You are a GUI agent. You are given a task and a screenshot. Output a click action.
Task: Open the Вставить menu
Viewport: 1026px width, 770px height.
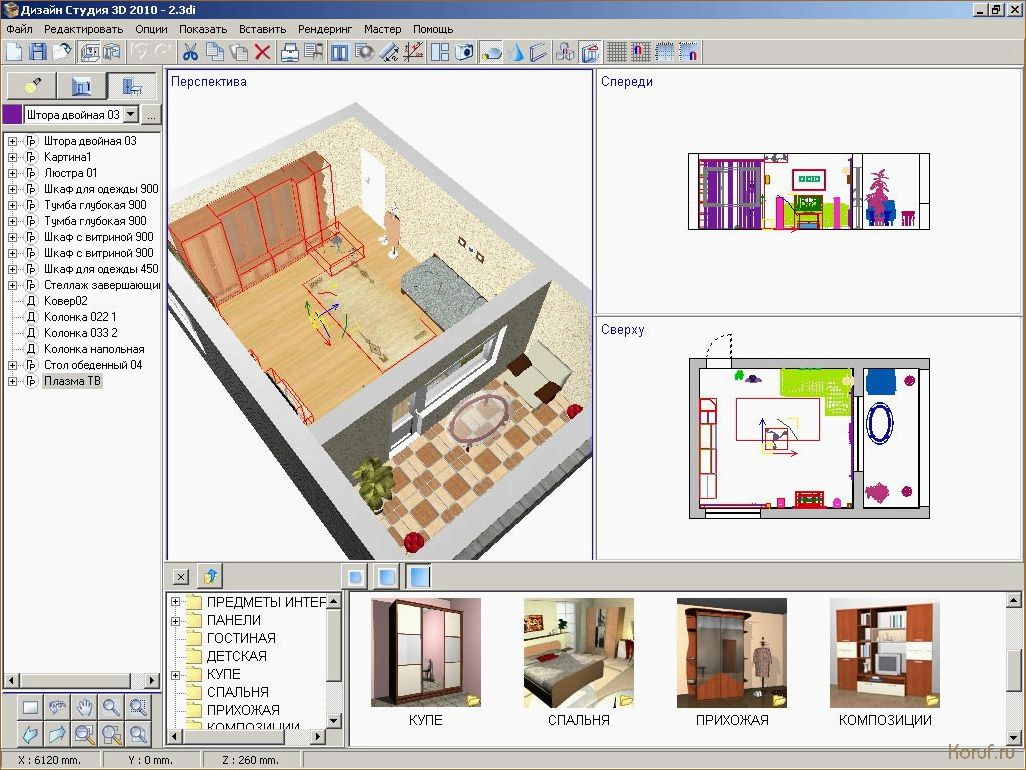[262, 29]
